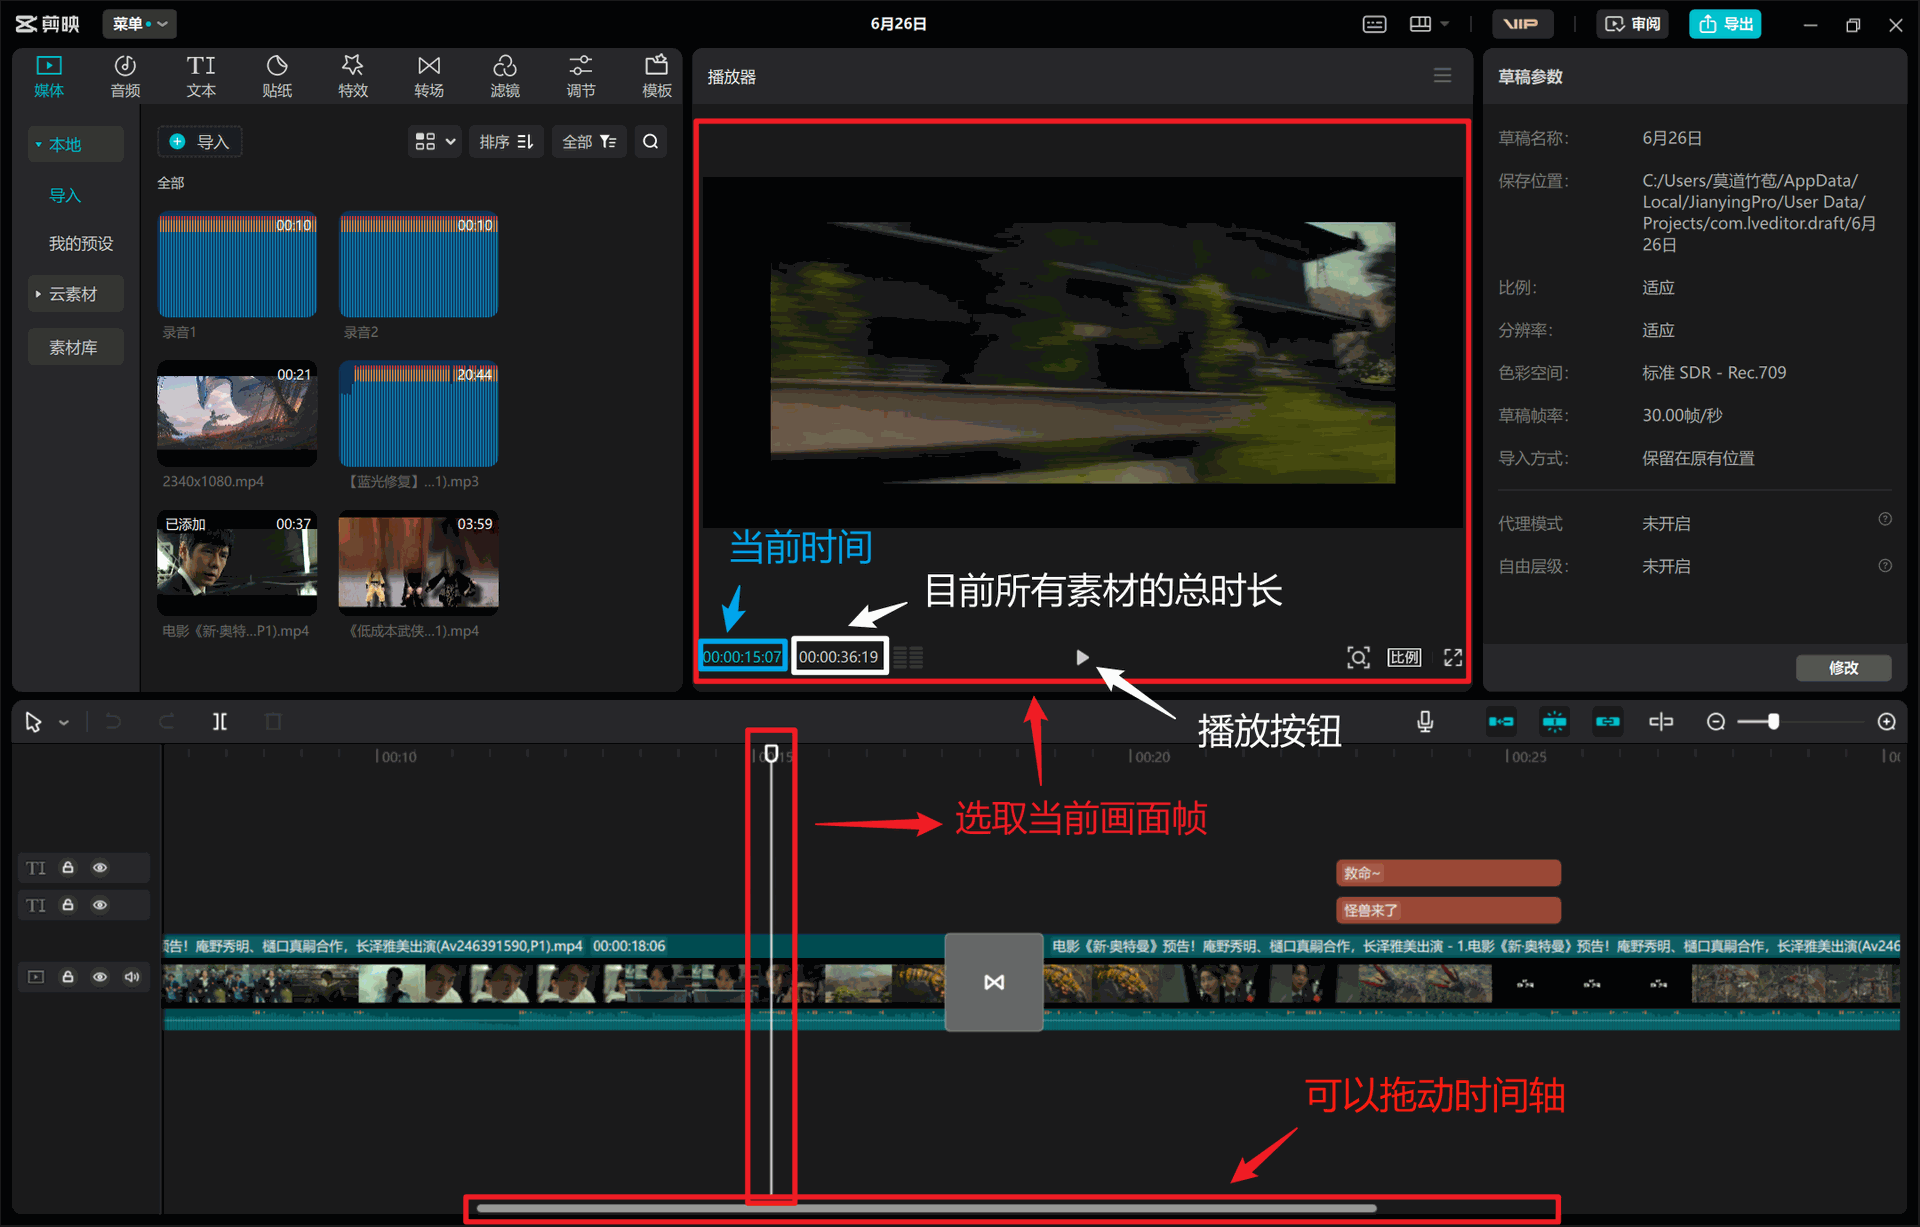Screen dimensions: 1920x1227
Task: Click the redo arrow in timeline toolbar
Action: [x=166, y=722]
